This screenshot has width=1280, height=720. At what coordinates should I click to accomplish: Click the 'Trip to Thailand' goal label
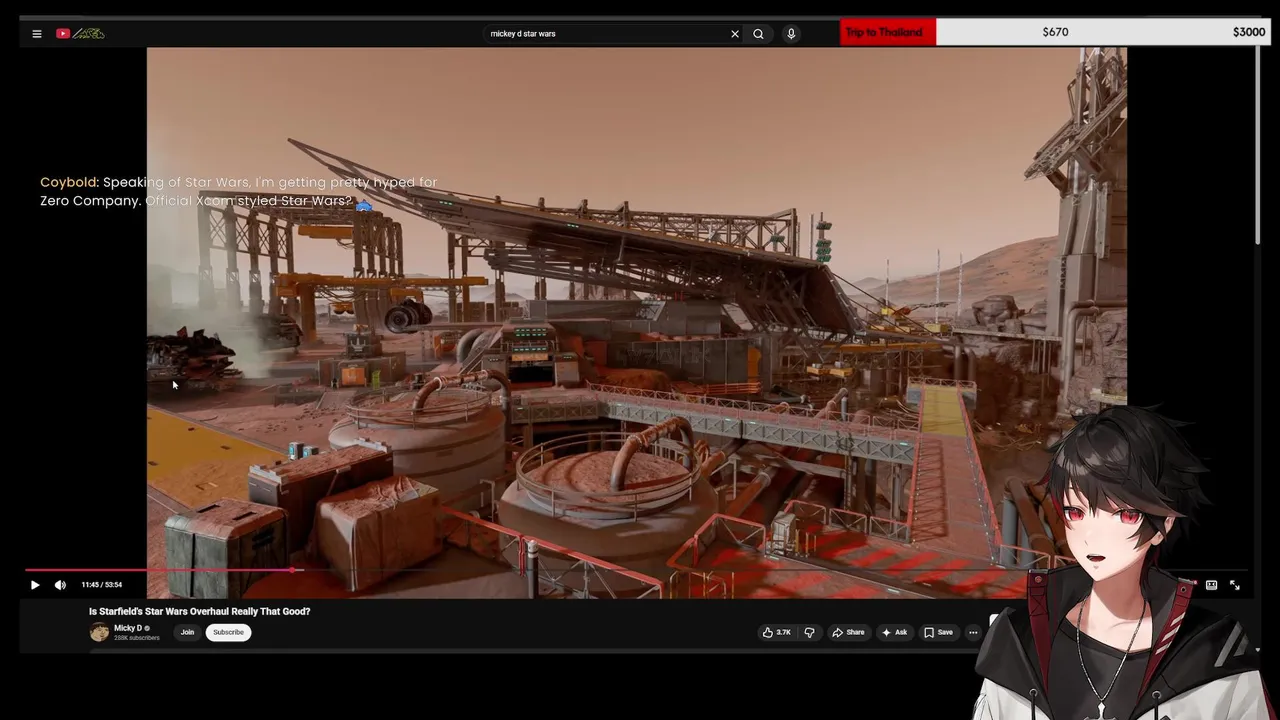coord(884,32)
